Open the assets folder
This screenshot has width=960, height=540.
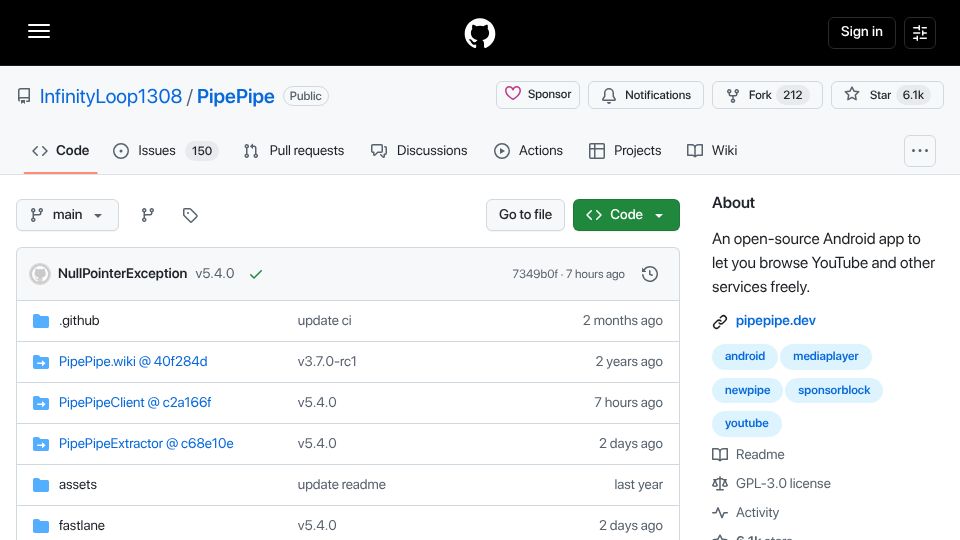[78, 485]
